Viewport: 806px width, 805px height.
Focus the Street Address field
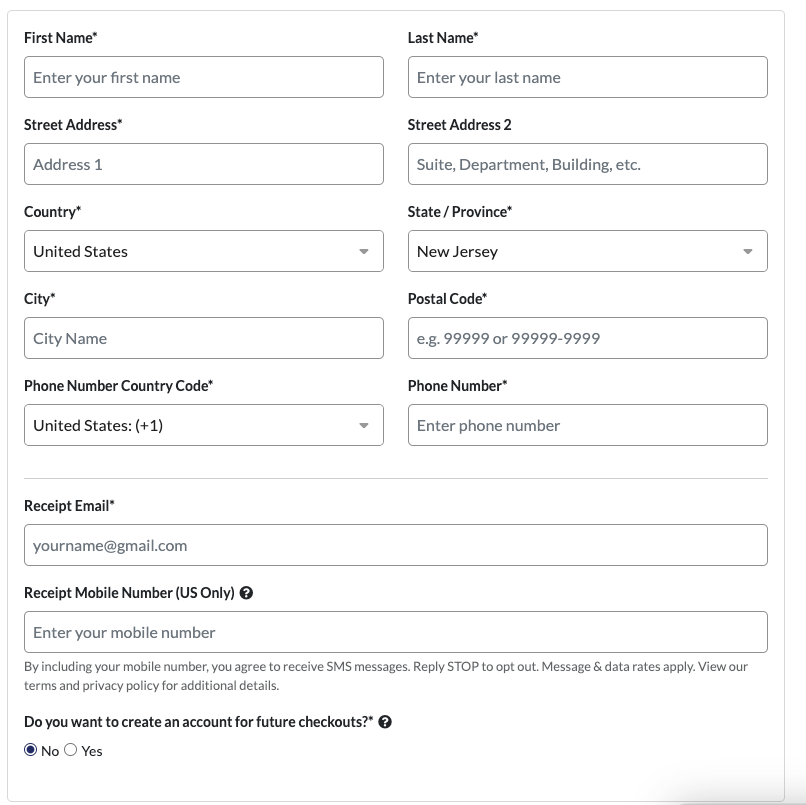(204, 164)
